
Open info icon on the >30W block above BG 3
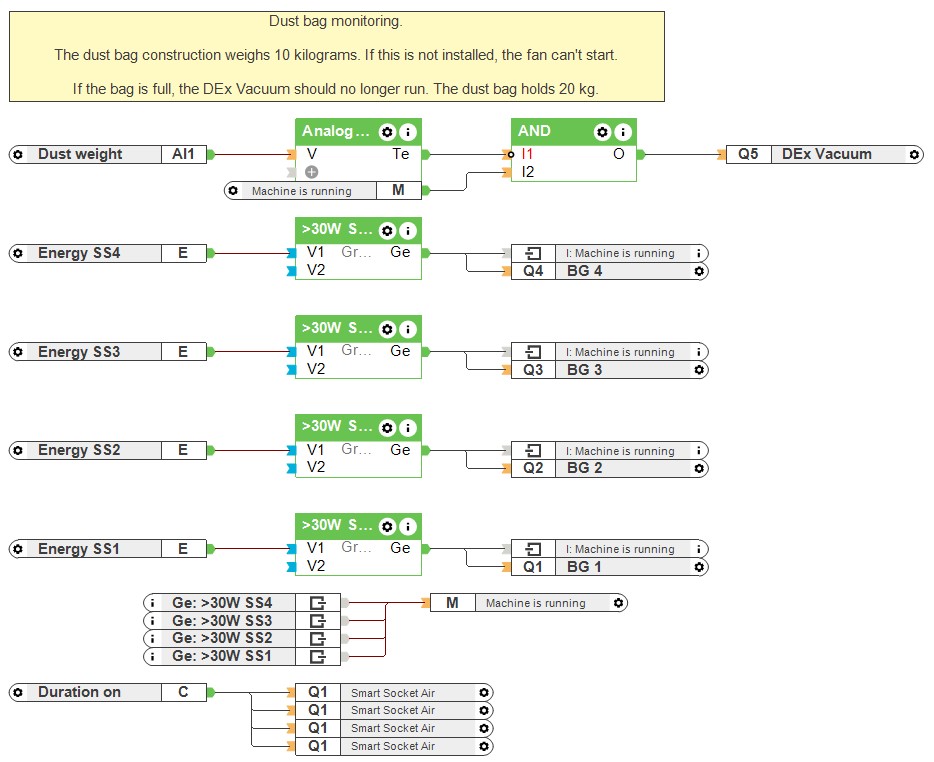click(408, 329)
